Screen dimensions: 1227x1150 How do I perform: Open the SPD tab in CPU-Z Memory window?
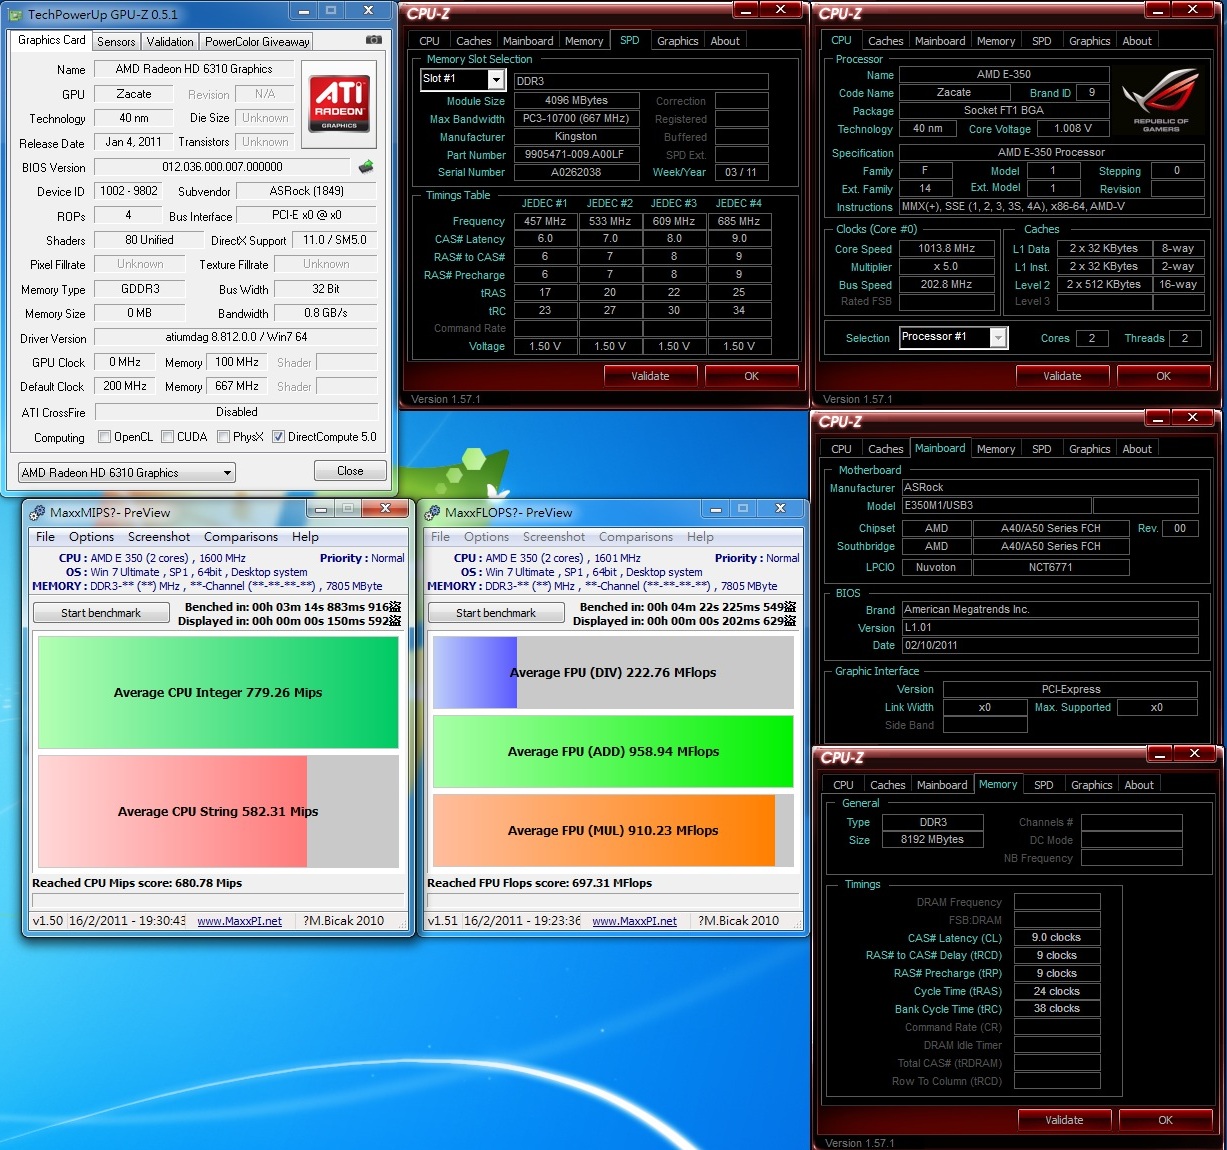pos(1044,785)
